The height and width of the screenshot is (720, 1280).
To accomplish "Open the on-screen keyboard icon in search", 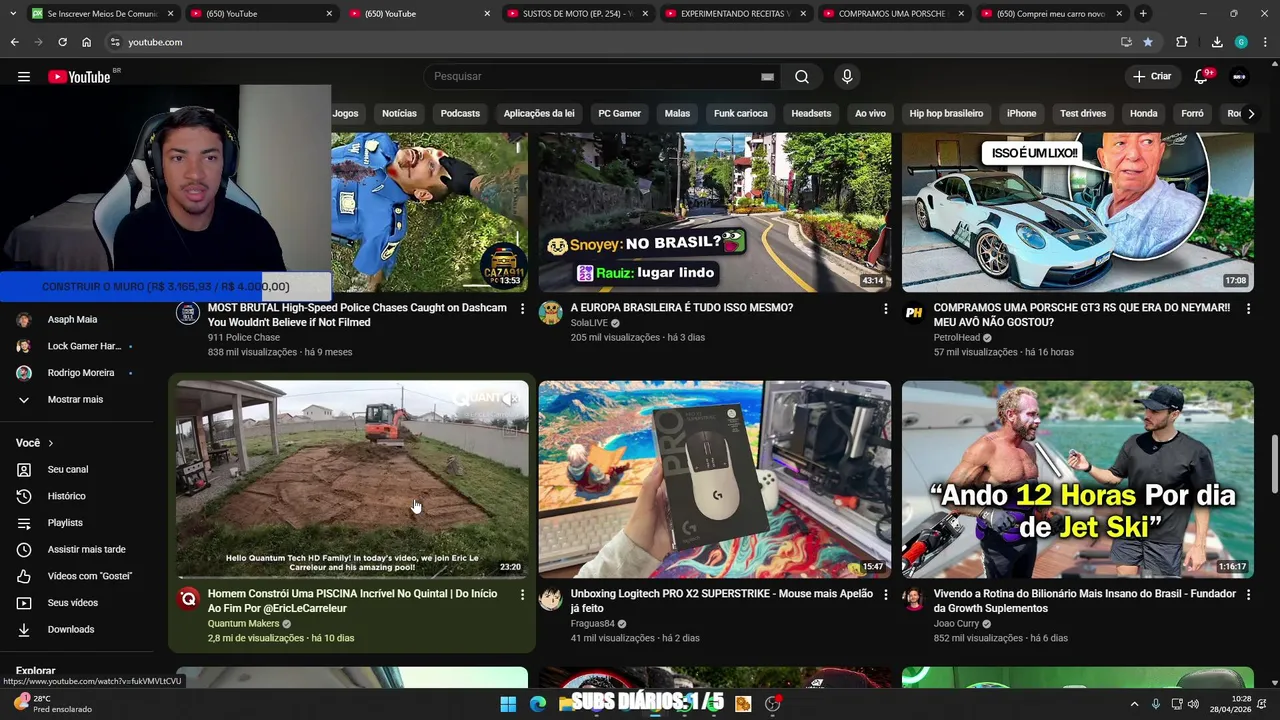I will coord(767,77).
